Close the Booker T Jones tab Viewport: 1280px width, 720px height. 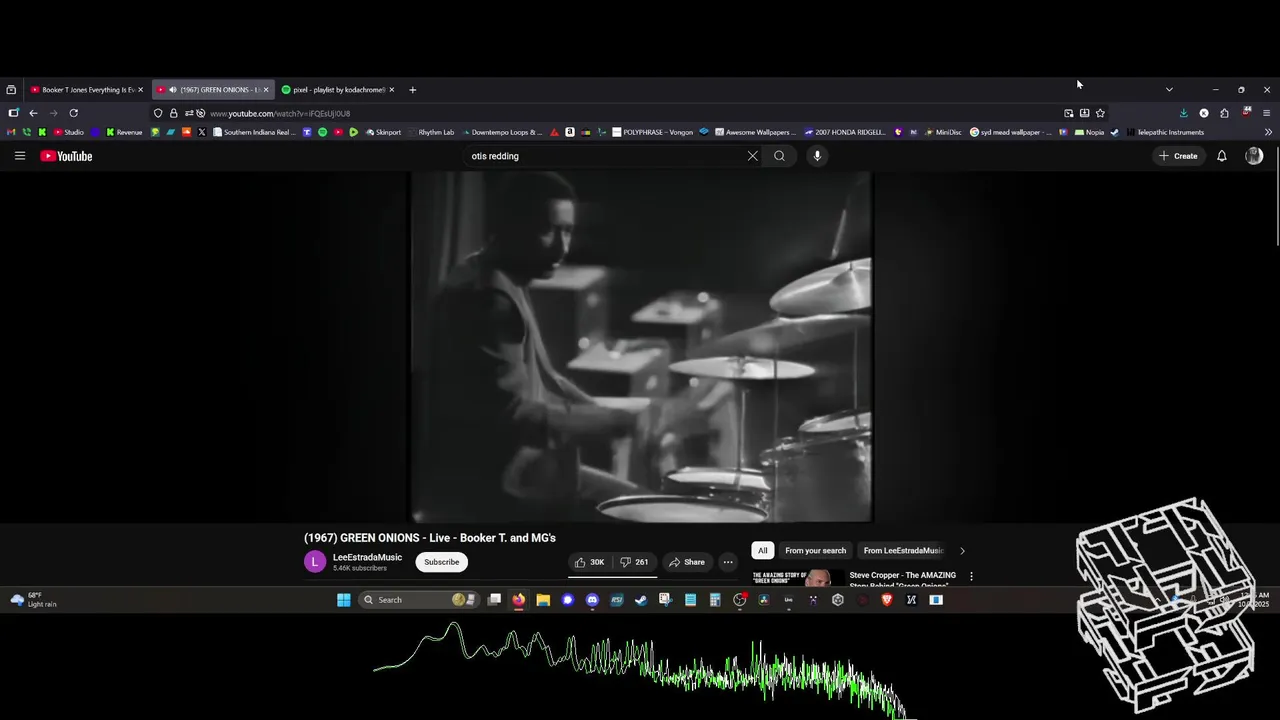point(141,90)
